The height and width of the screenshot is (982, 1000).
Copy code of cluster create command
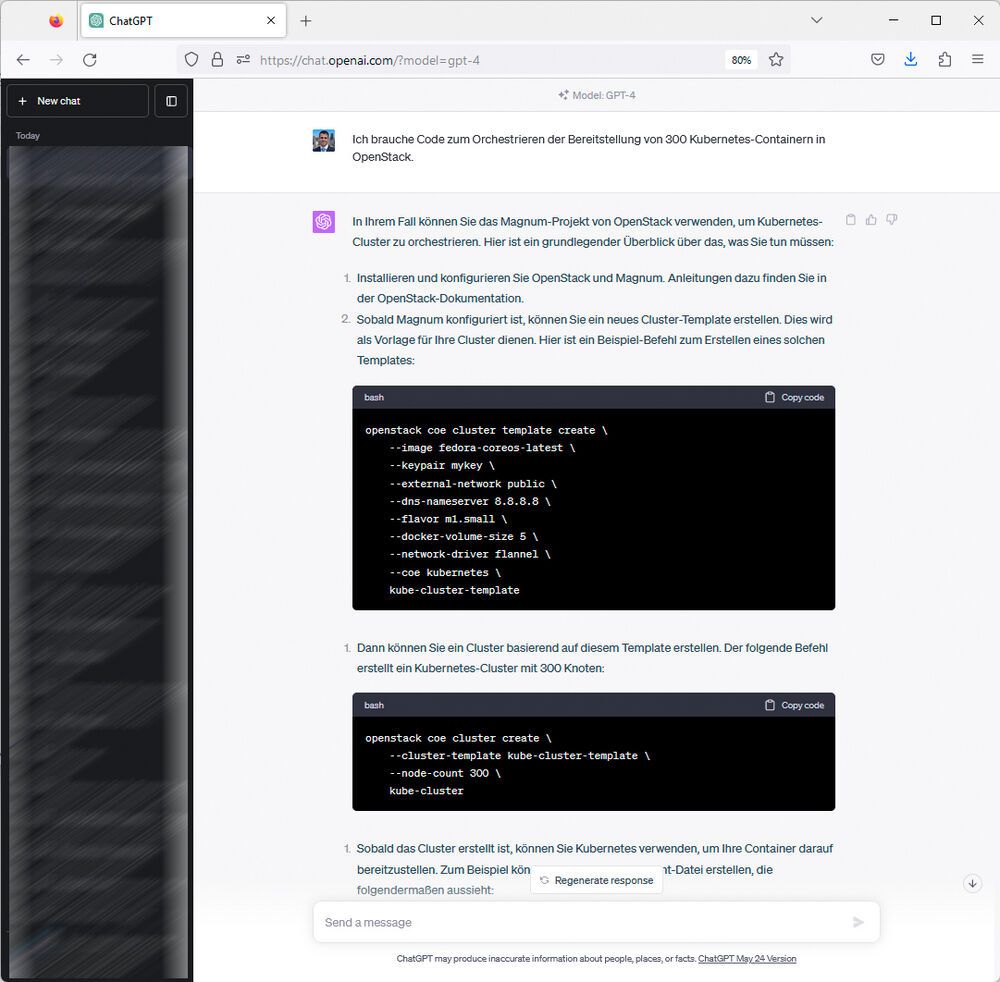point(794,705)
